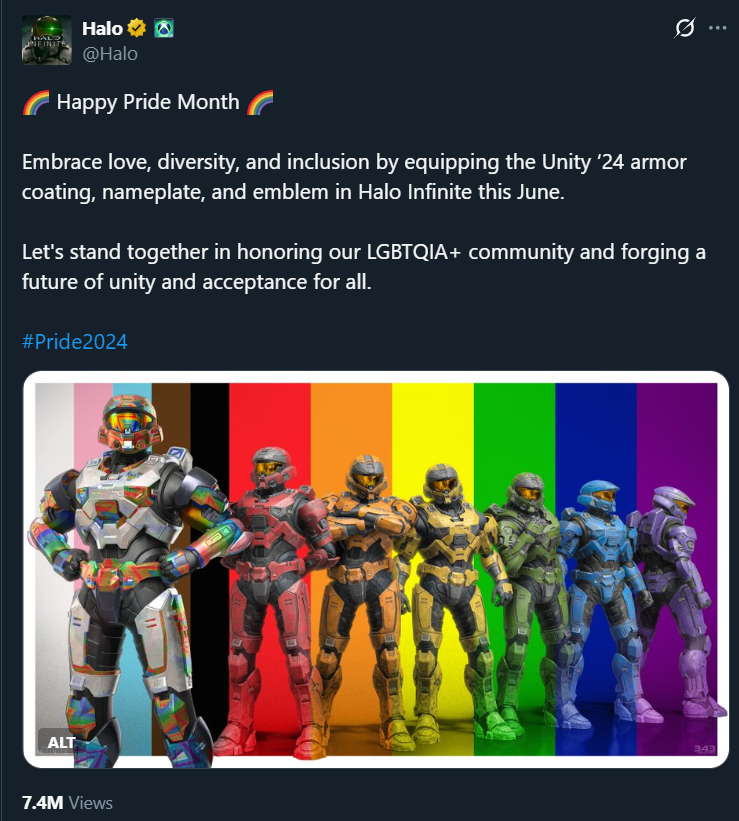Click the yellow background stripe in the image

433,419
